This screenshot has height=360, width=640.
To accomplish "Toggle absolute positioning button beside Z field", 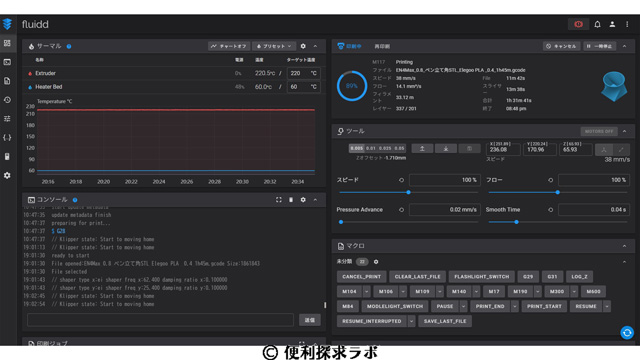I will click(x=604, y=149).
